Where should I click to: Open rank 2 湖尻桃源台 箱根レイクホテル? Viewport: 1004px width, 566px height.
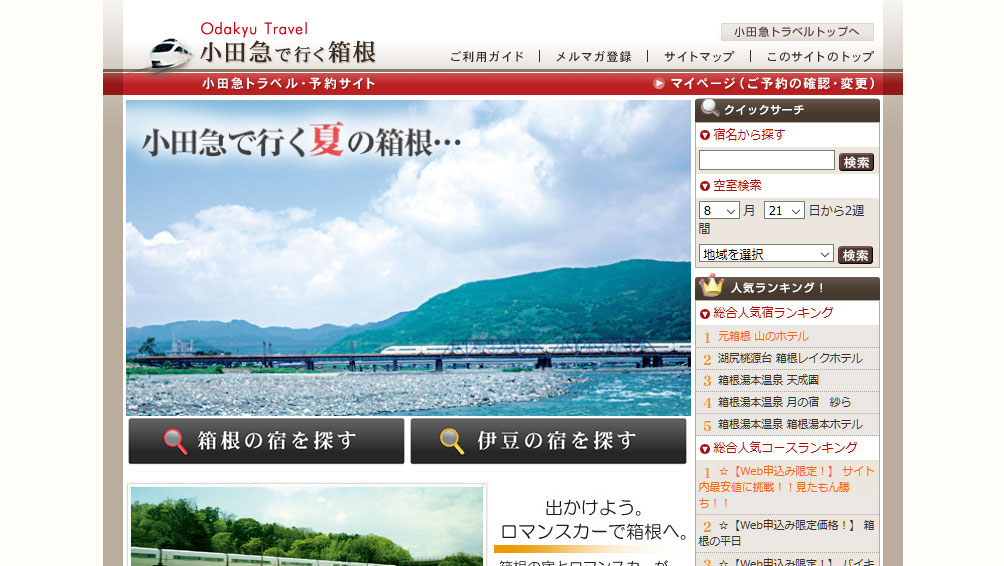789,359
